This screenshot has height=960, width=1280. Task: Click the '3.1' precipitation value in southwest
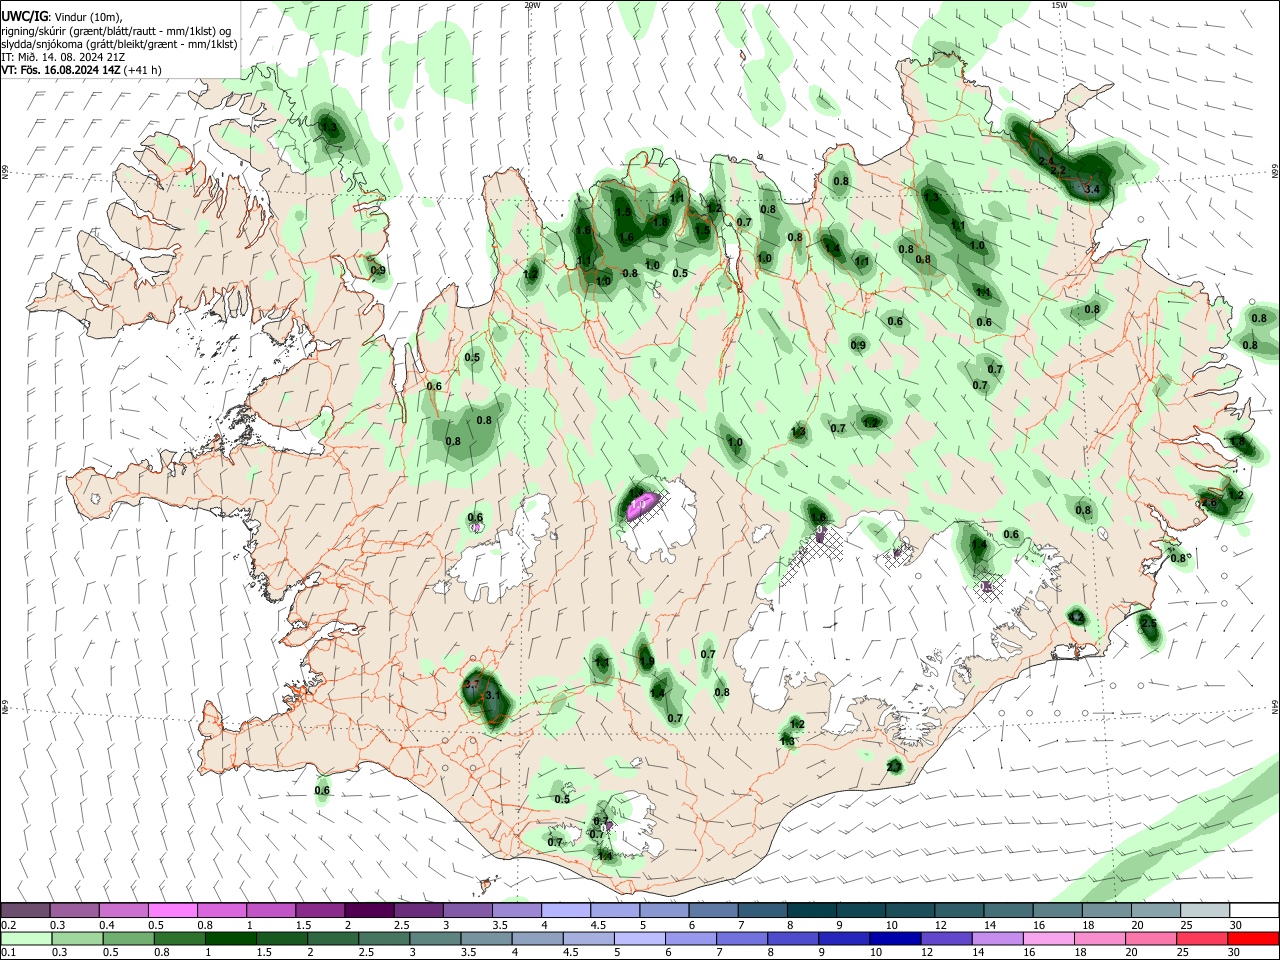[x=491, y=696]
